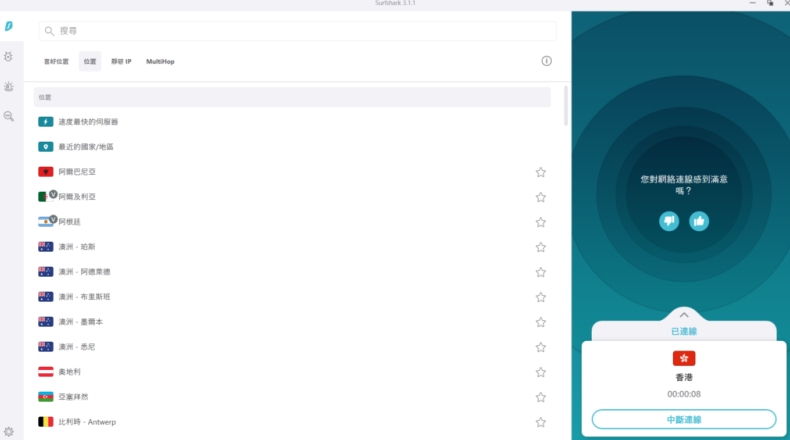Expand the 位置 section header
Viewport: 790px width, 440px height.
pyautogui.click(x=293, y=97)
